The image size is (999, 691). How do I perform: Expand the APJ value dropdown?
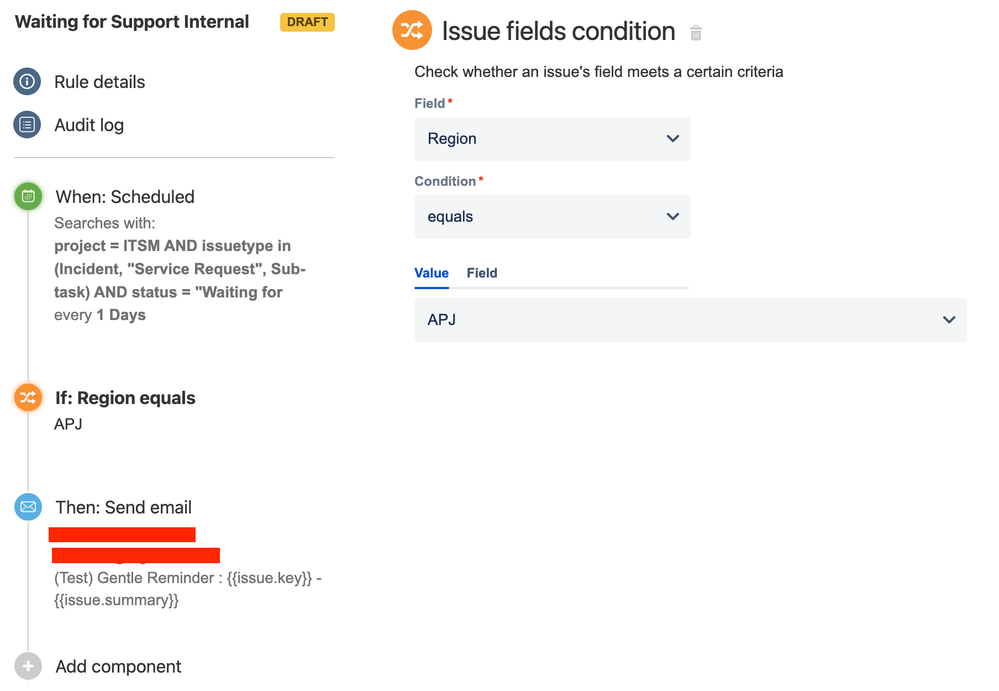(x=690, y=320)
